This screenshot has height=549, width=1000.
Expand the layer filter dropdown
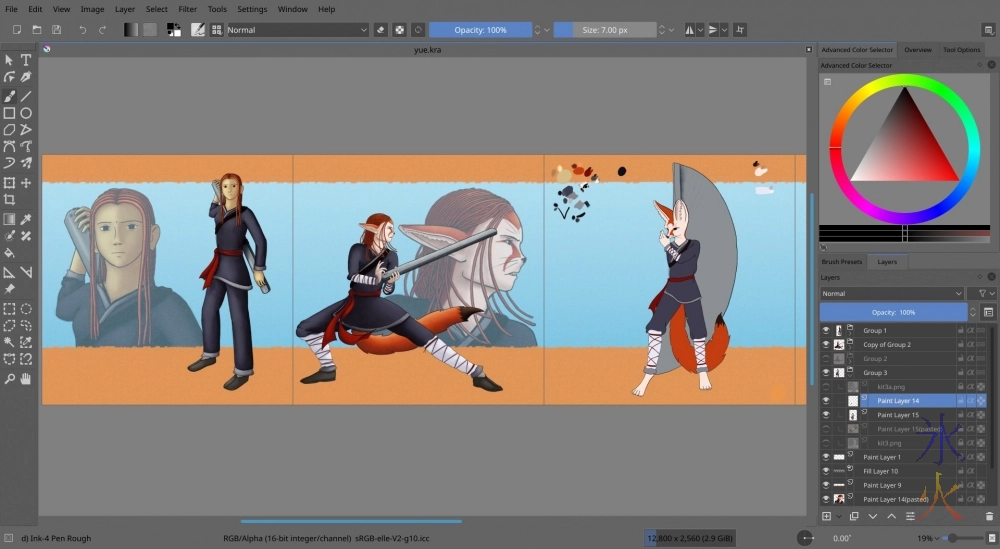click(x=980, y=294)
